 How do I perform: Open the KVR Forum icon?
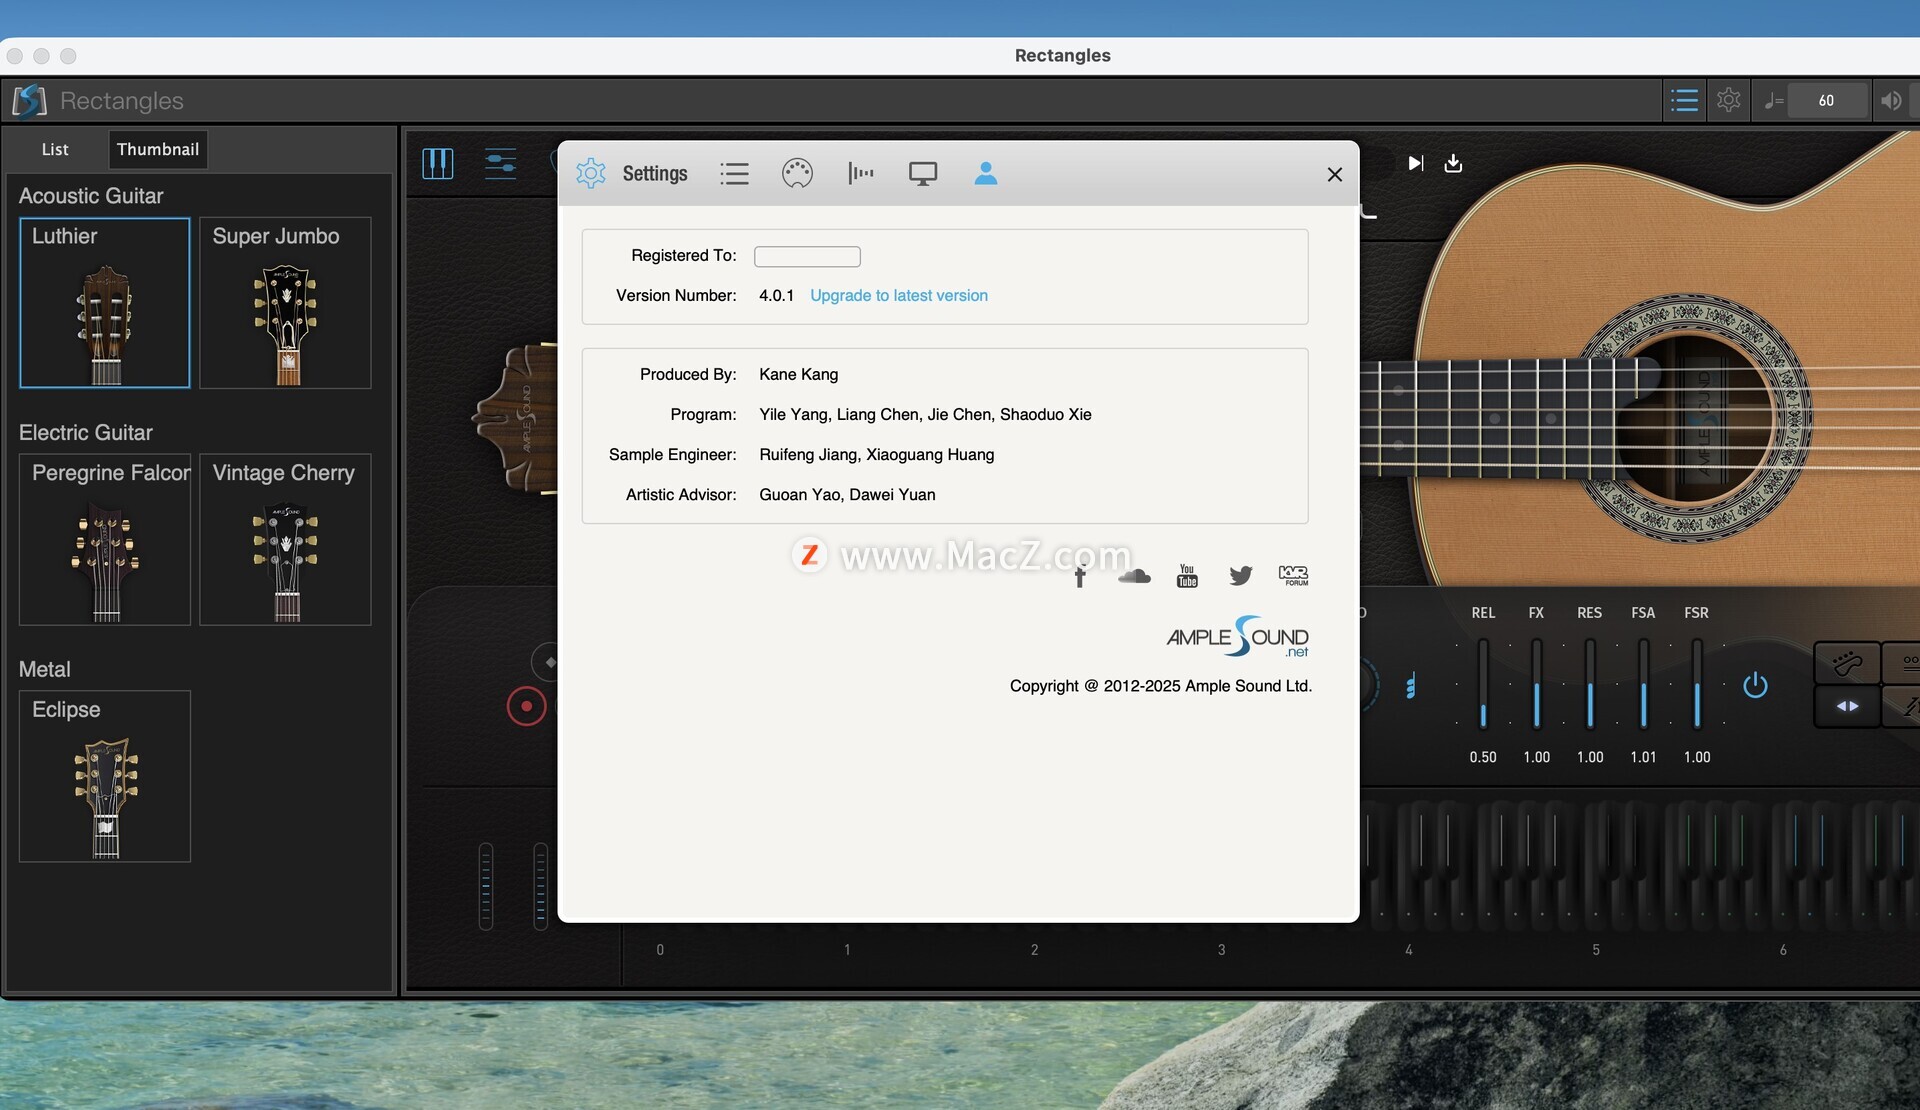coord(1293,576)
